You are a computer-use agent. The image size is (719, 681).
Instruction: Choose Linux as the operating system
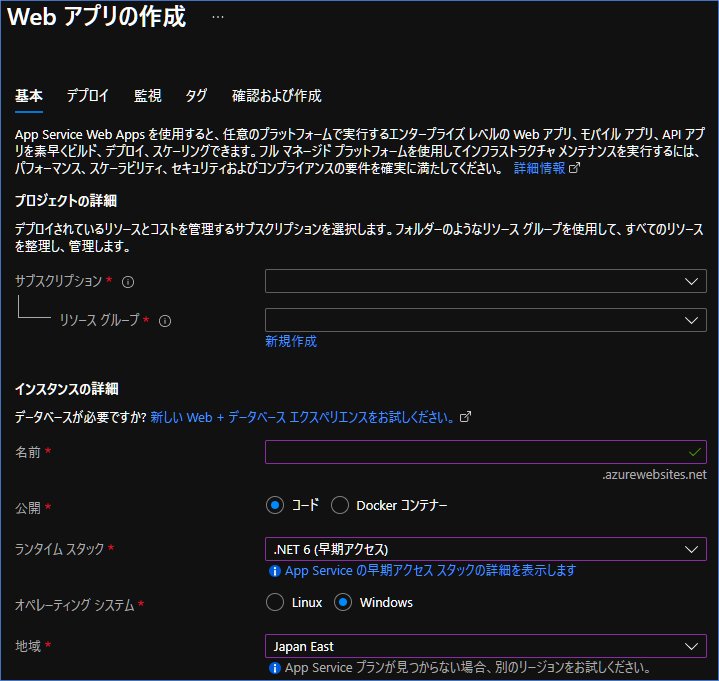tap(275, 603)
